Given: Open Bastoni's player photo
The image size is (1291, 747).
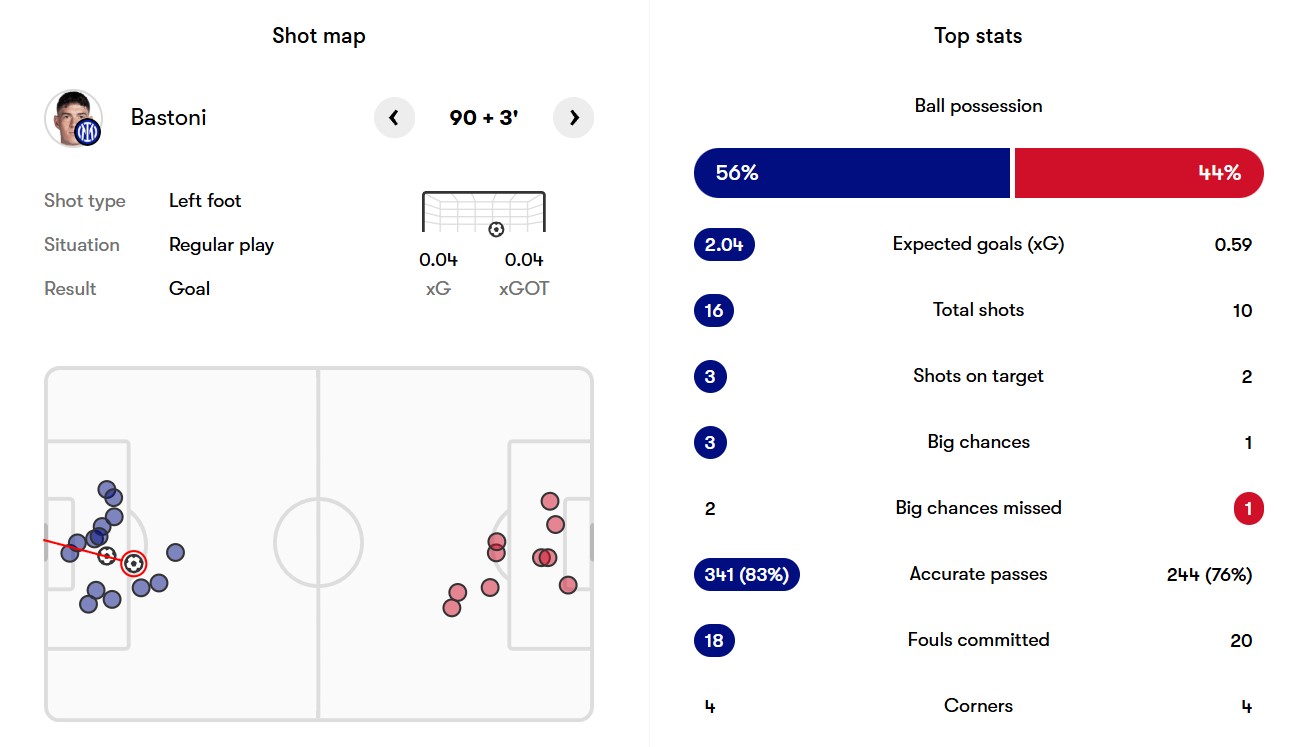Looking at the screenshot, I should coord(70,115).
